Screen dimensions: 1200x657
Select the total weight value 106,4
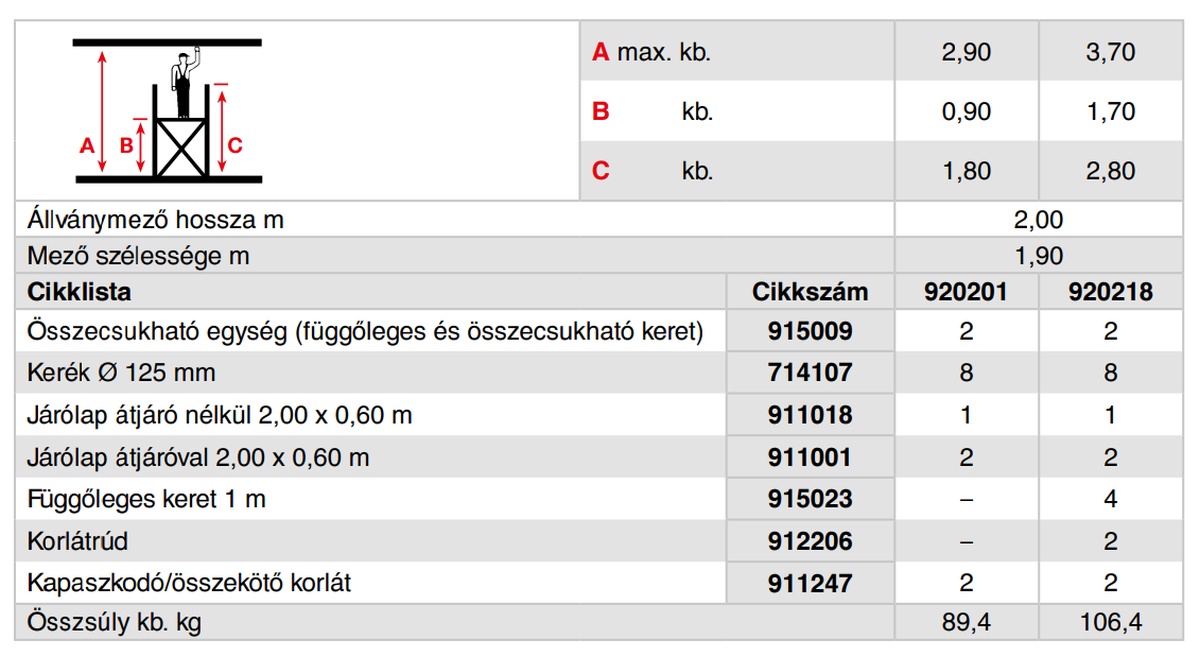pyautogui.click(x=1111, y=623)
